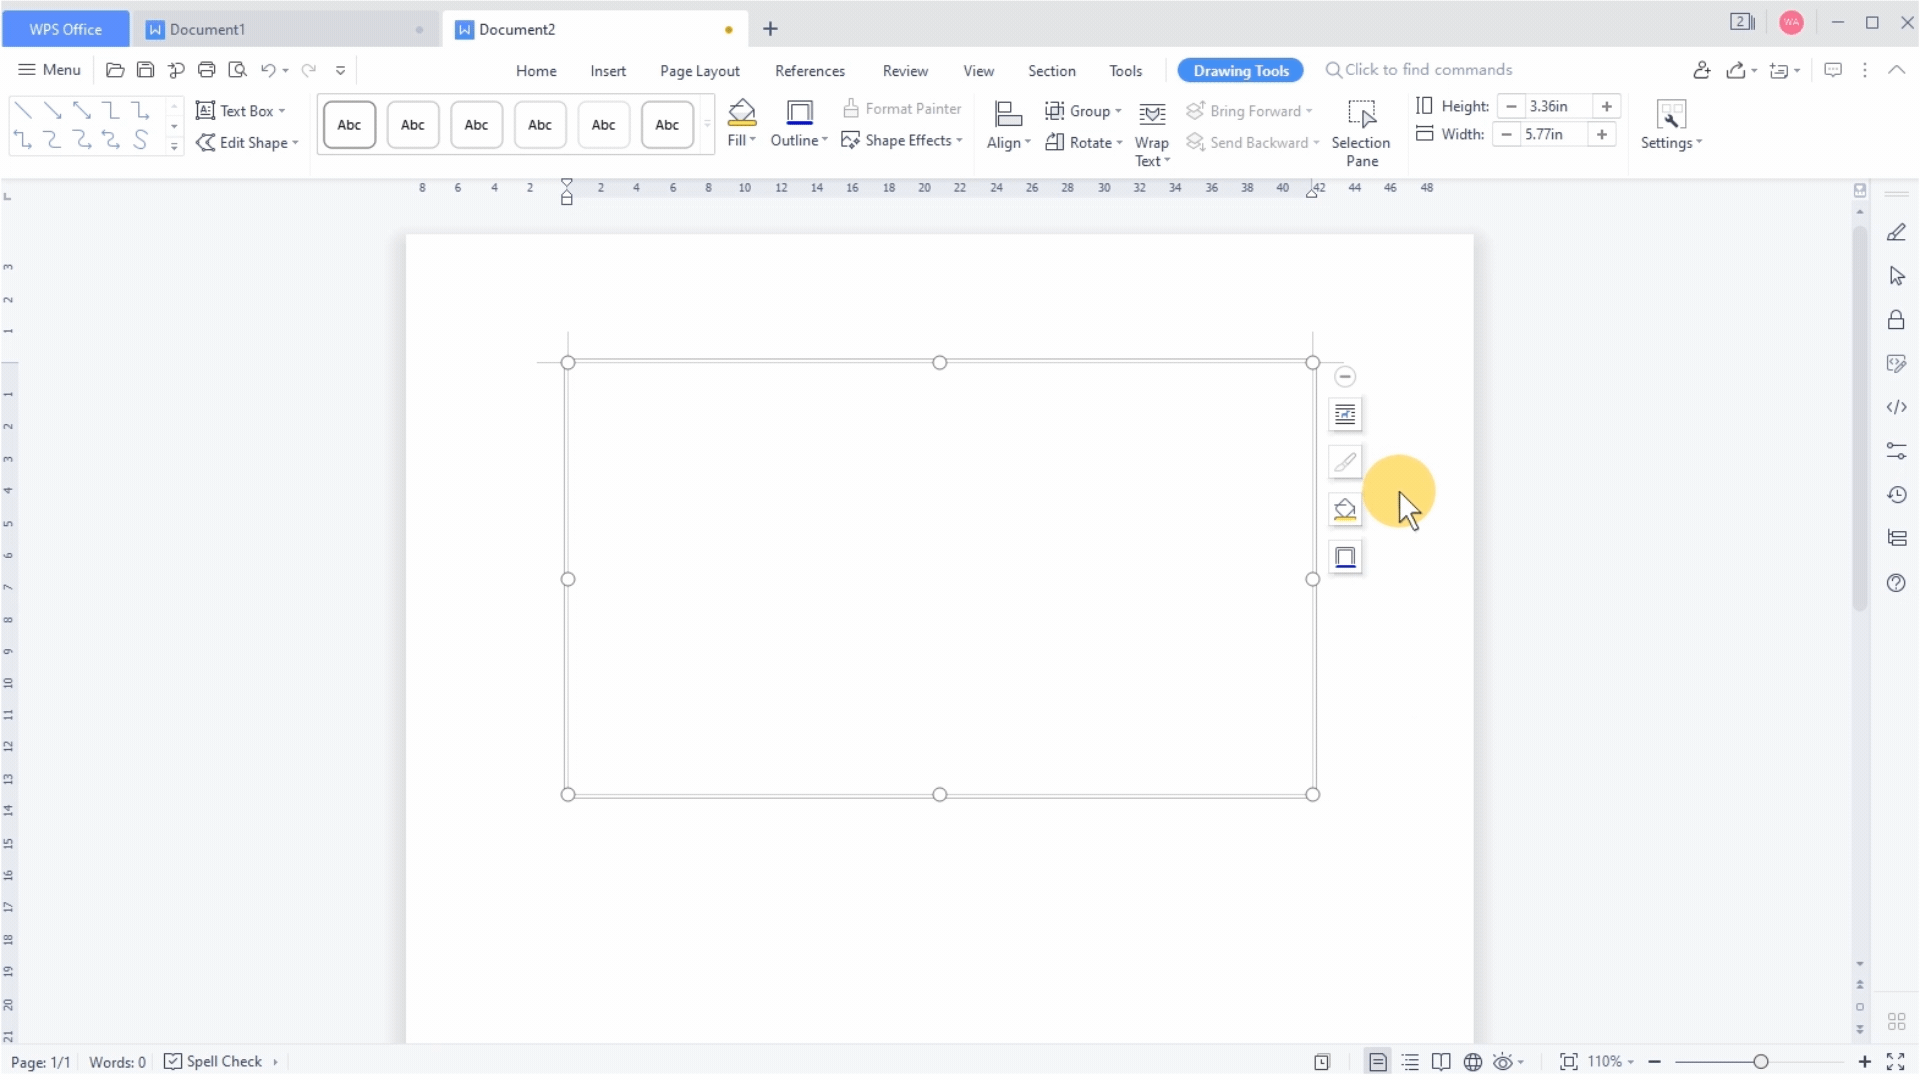Screen dimensions: 1920x1080
Task: Switch to web layout view via globe icon
Action: [1472, 1062]
